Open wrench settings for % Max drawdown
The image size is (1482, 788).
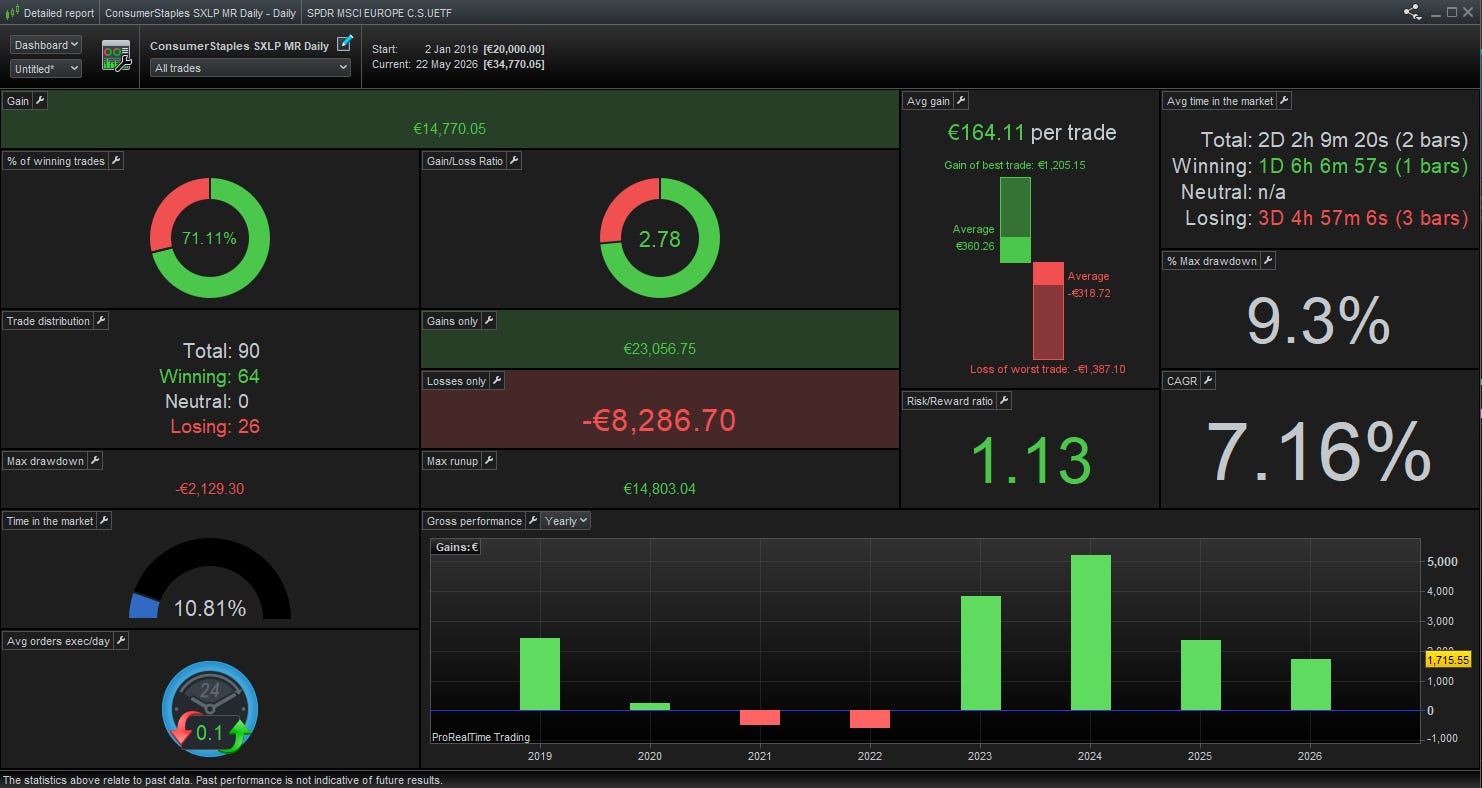click(x=1268, y=261)
